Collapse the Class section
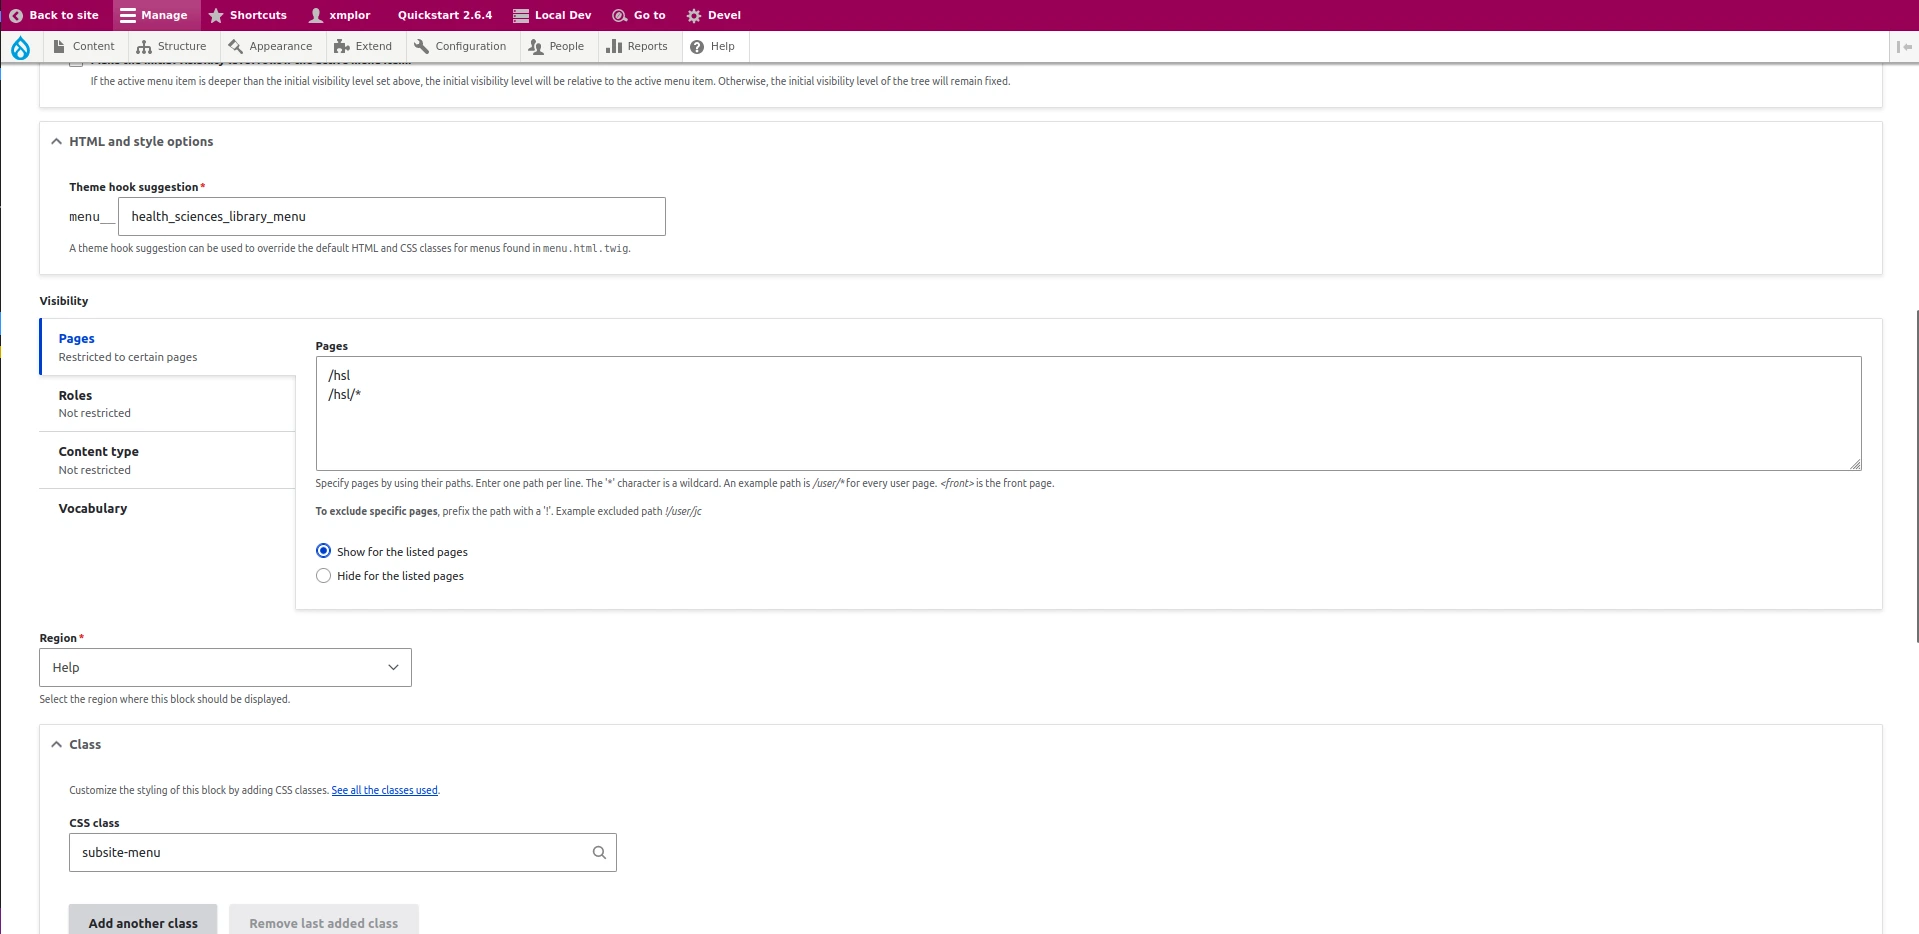1919x934 pixels. [x=76, y=744]
